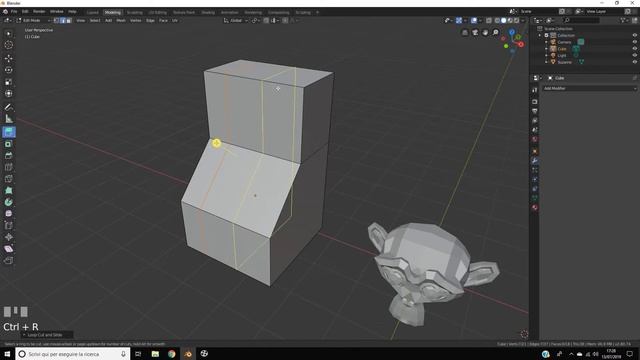
Task: Enable vertex select mode
Action: pos(57,20)
